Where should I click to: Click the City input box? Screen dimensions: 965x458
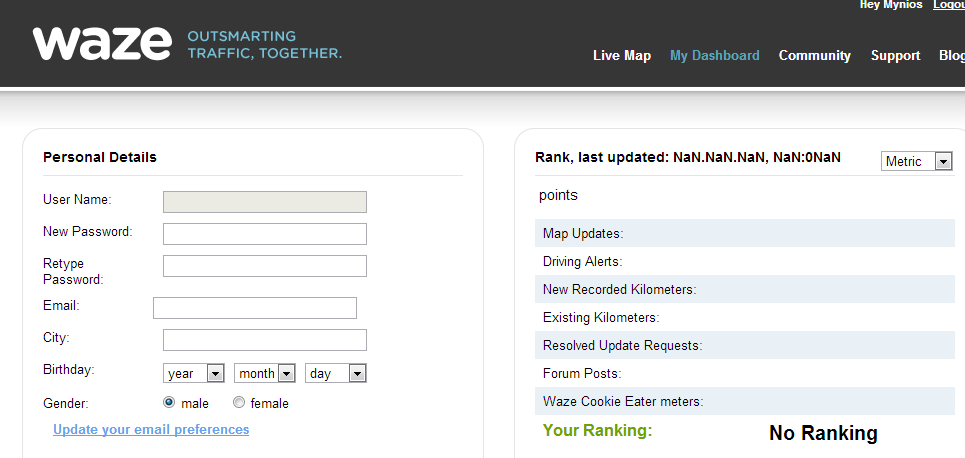(265, 340)
